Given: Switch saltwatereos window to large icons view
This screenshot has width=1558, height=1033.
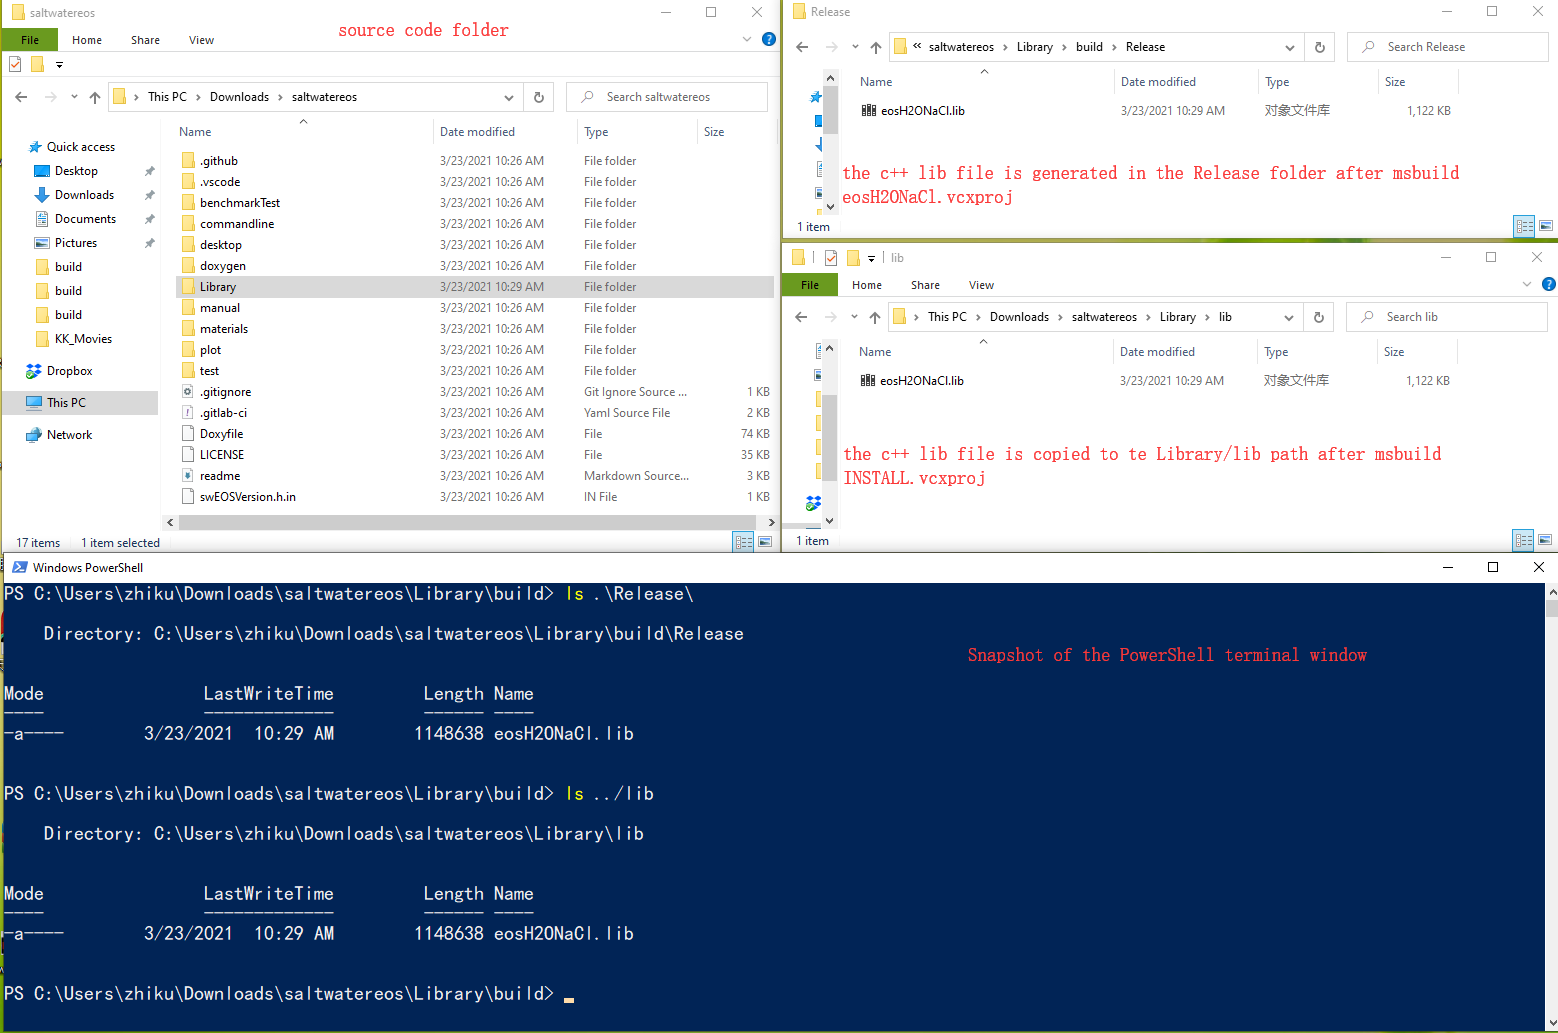Looking at the screenshot, I should pos(765,542).
